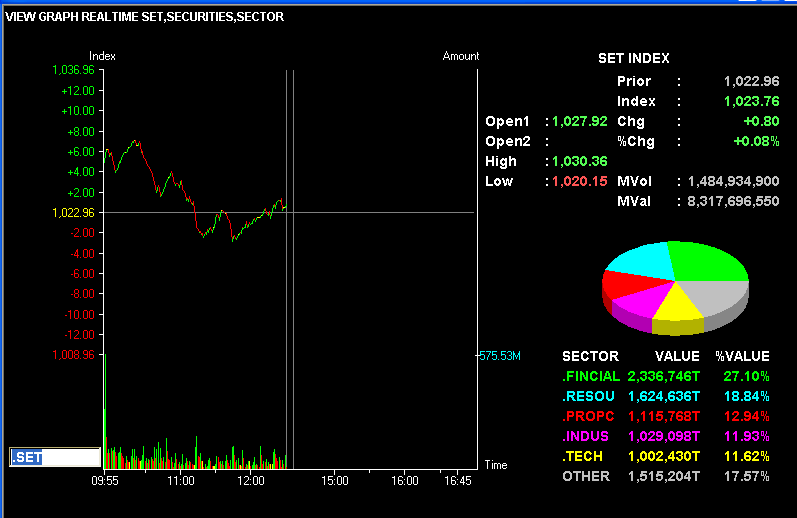Viewport: 797px width, 518px height.
Task: Click the +12.00 axis label
Action: (x=78, y=90)
